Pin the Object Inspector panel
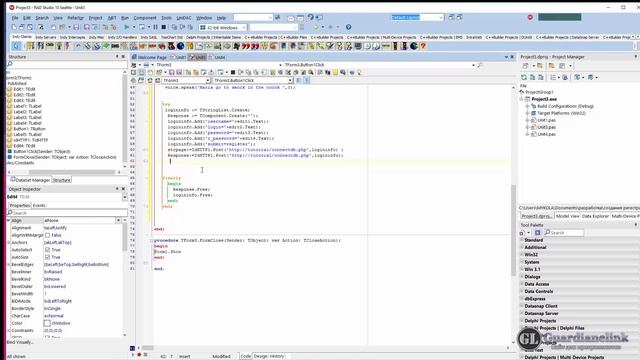This screenshot has height=360, width=640. (117, 189)
